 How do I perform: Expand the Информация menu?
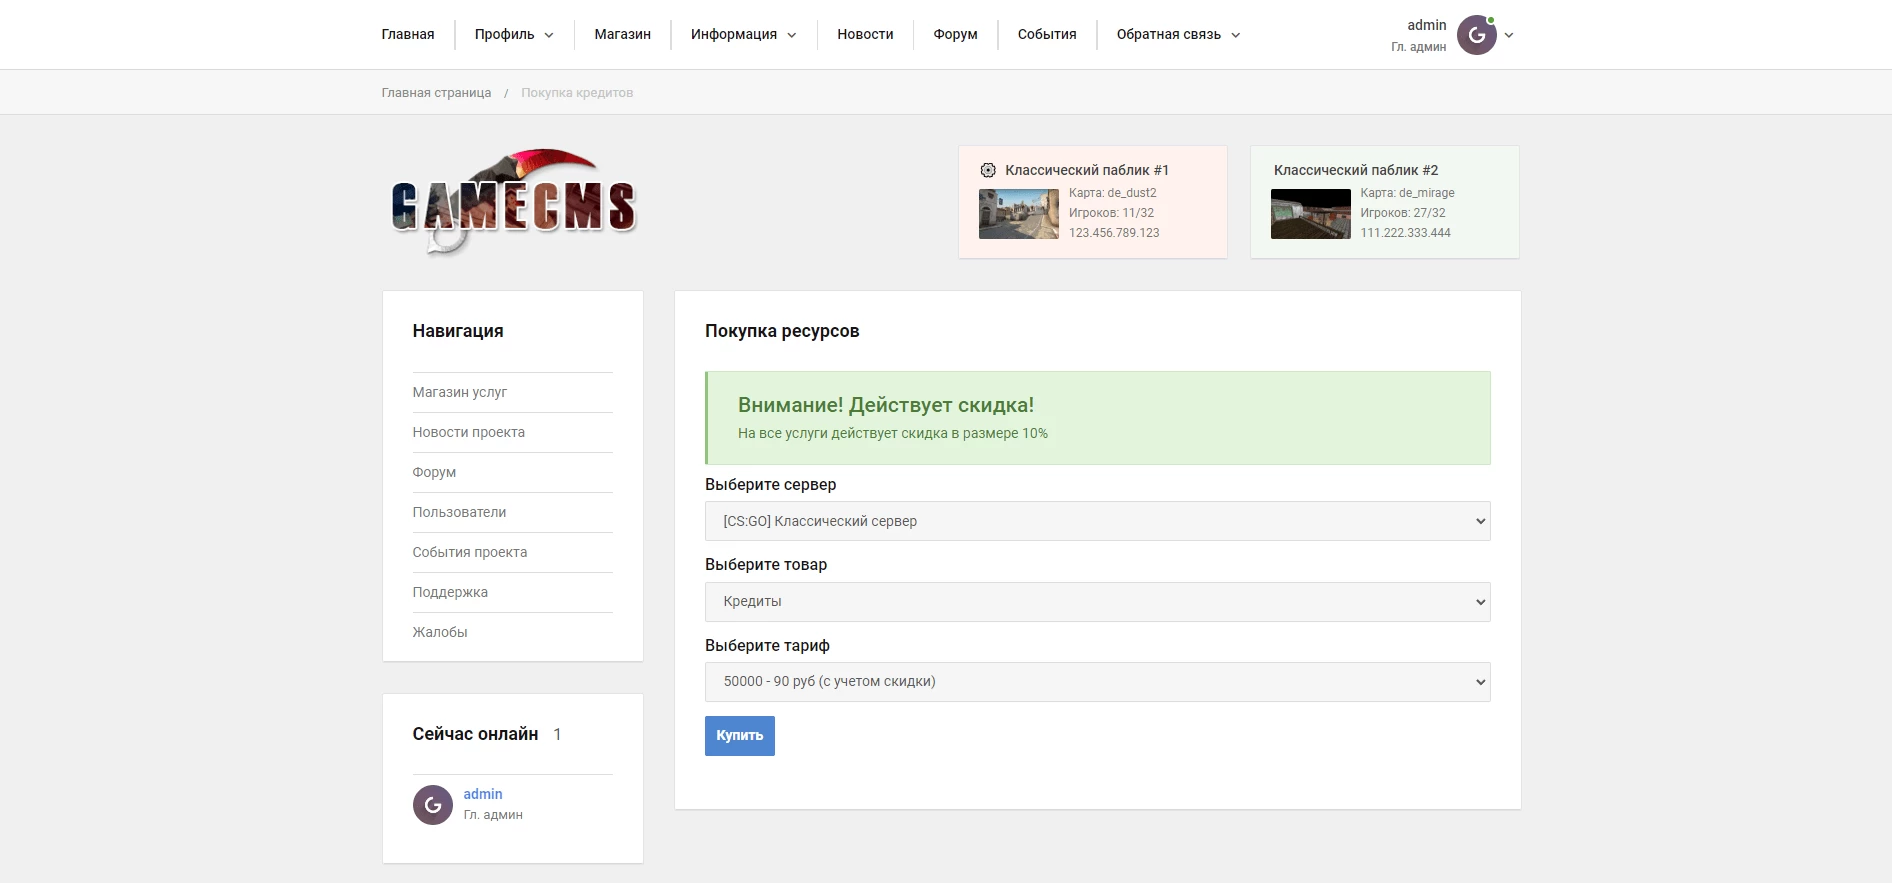tap(743, 34)
